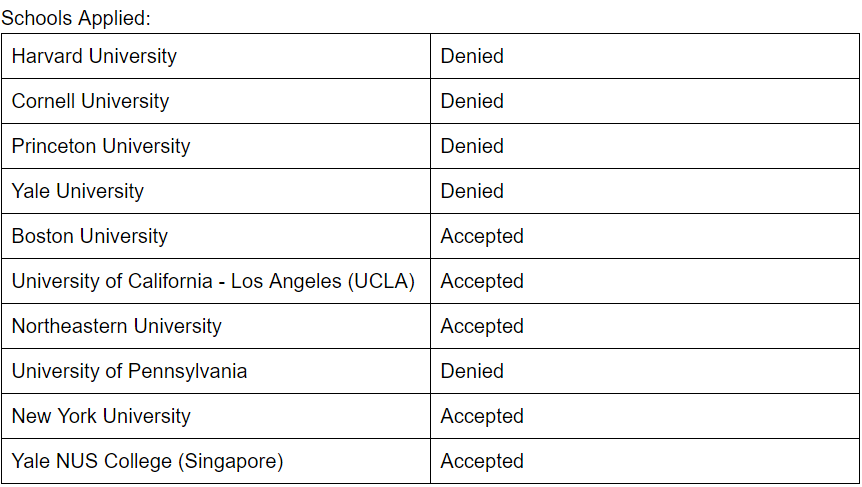
Task: Click the 'Yale University' table cell
Action: tap(78, 191)
